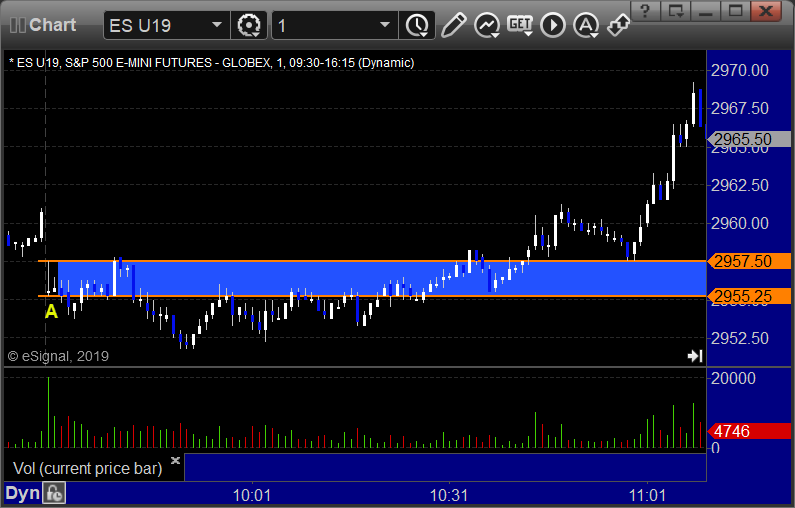Screen dimensions: 795x508
Task: Click the 20000 volume axis label
Action: (733, 378)
